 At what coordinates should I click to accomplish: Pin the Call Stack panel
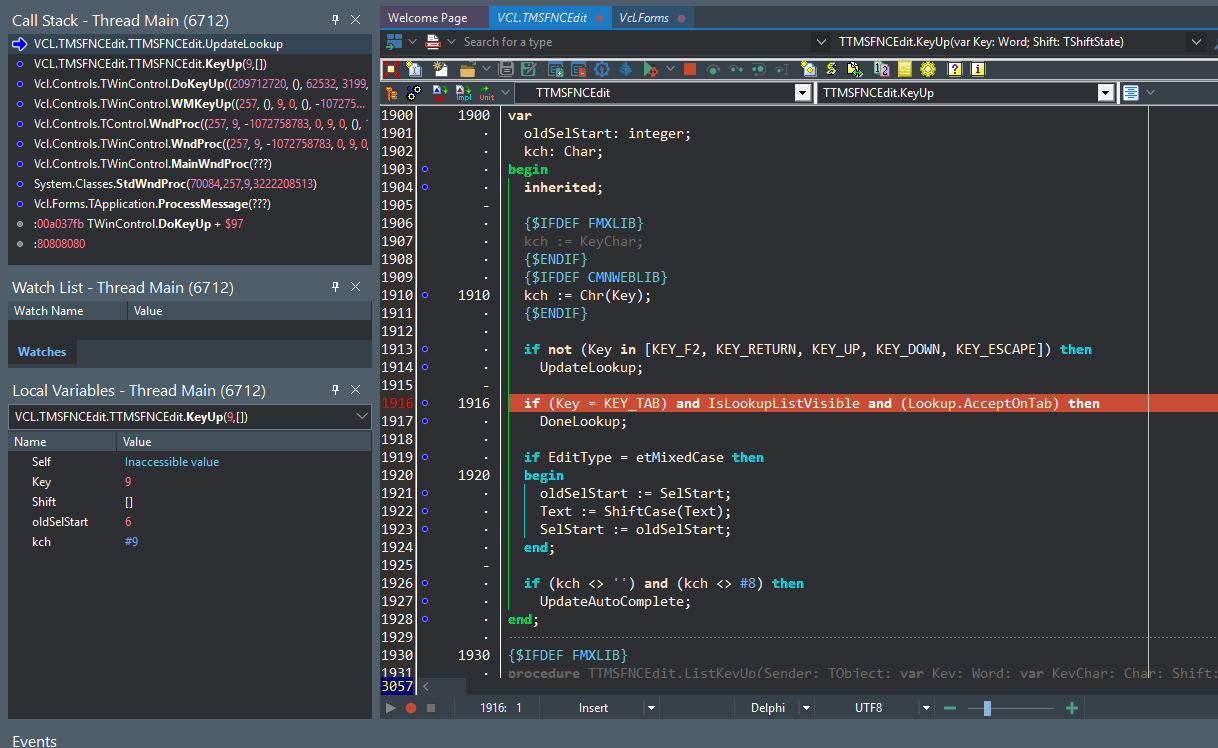point(335,19)
